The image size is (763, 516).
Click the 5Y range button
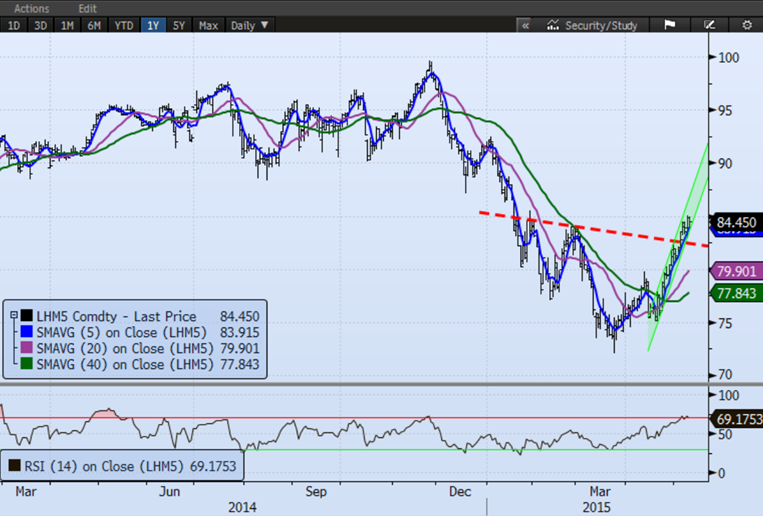[178, 25]
